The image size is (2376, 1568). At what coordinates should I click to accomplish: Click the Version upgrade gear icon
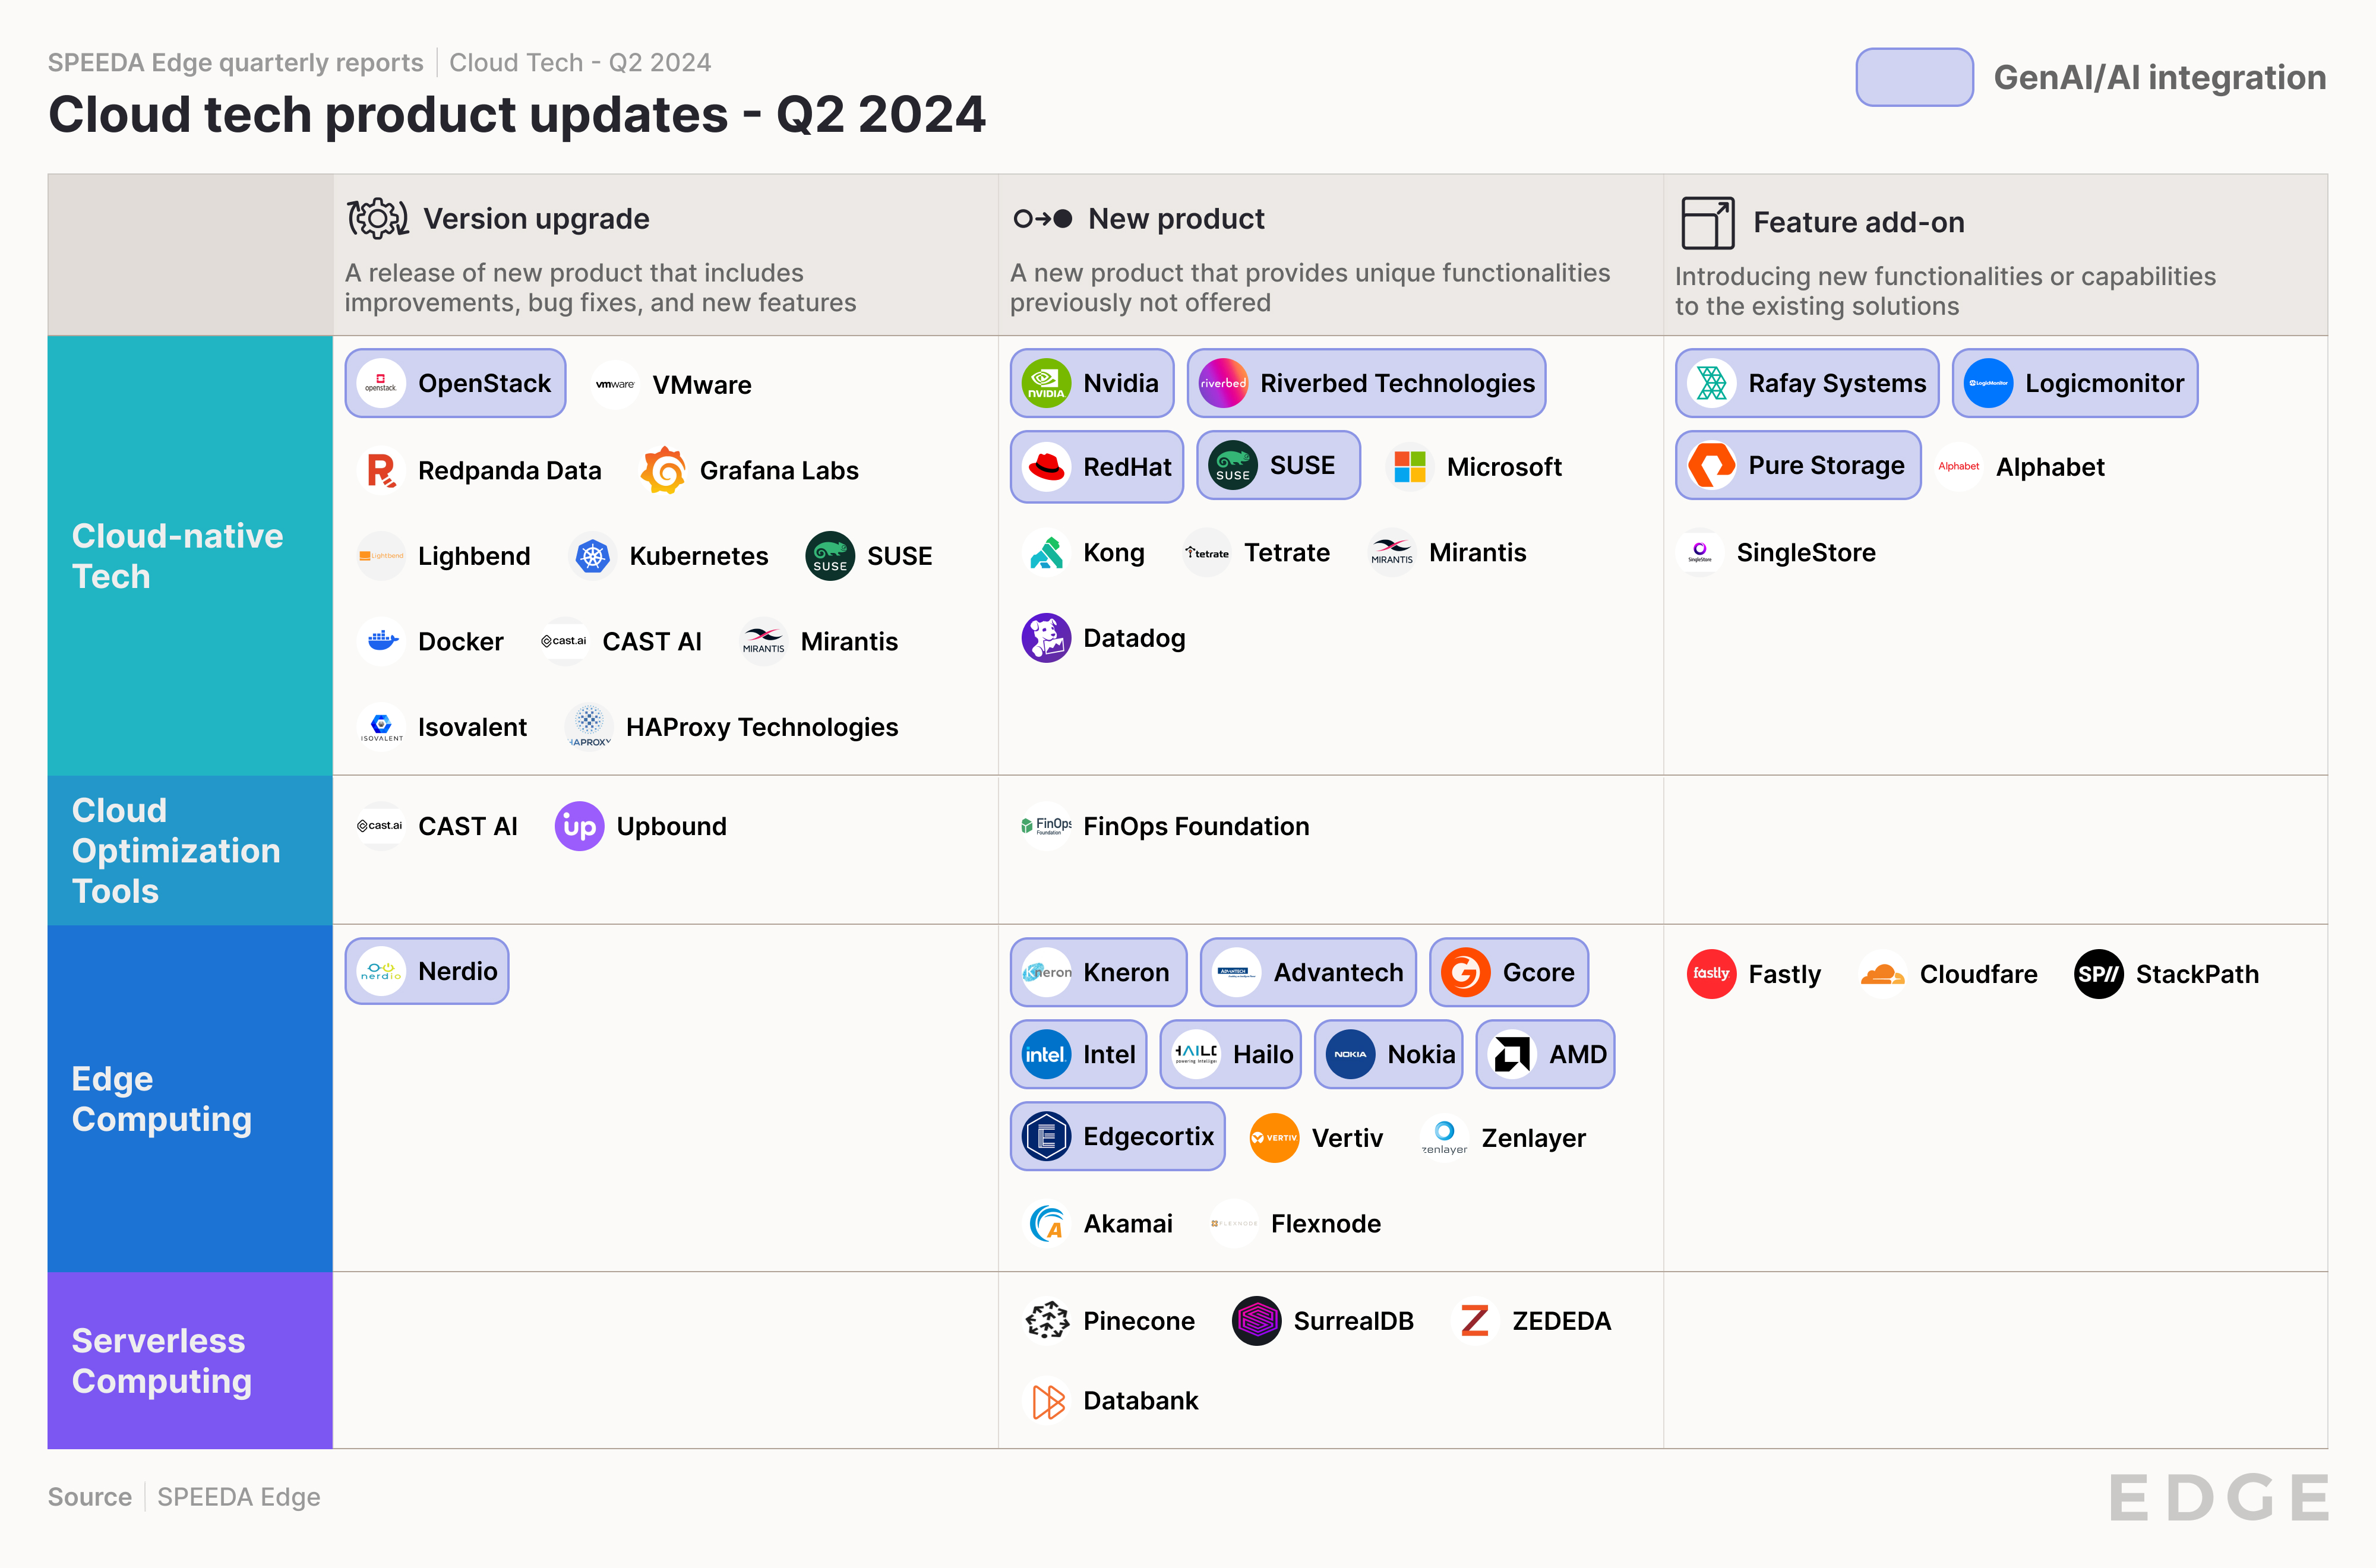[378, 218]
